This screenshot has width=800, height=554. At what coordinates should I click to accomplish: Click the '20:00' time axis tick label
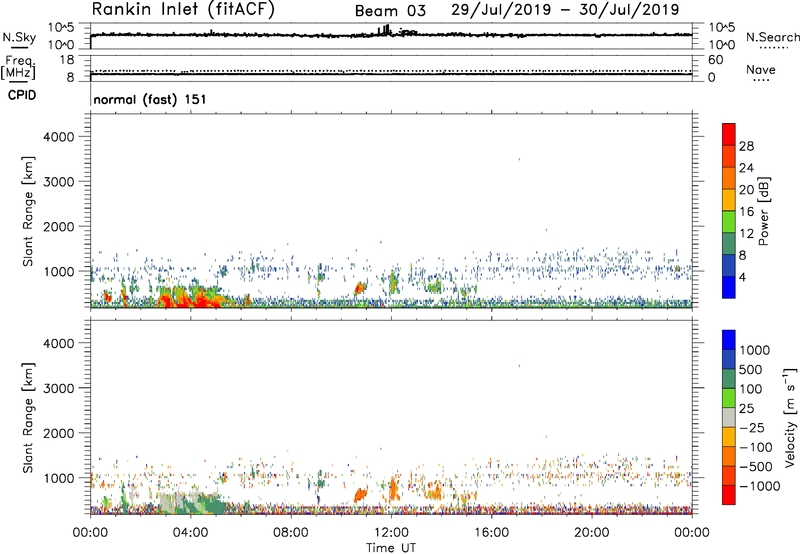coord(591,533)
